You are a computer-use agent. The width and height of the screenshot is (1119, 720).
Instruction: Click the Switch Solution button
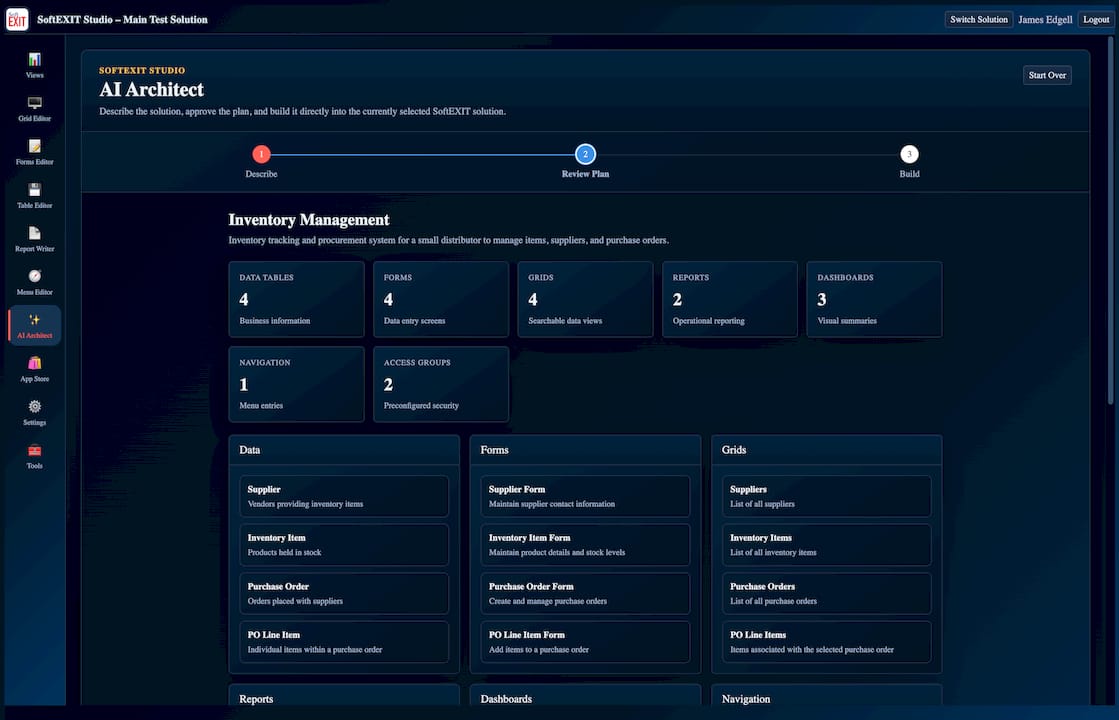click(978, 19)
